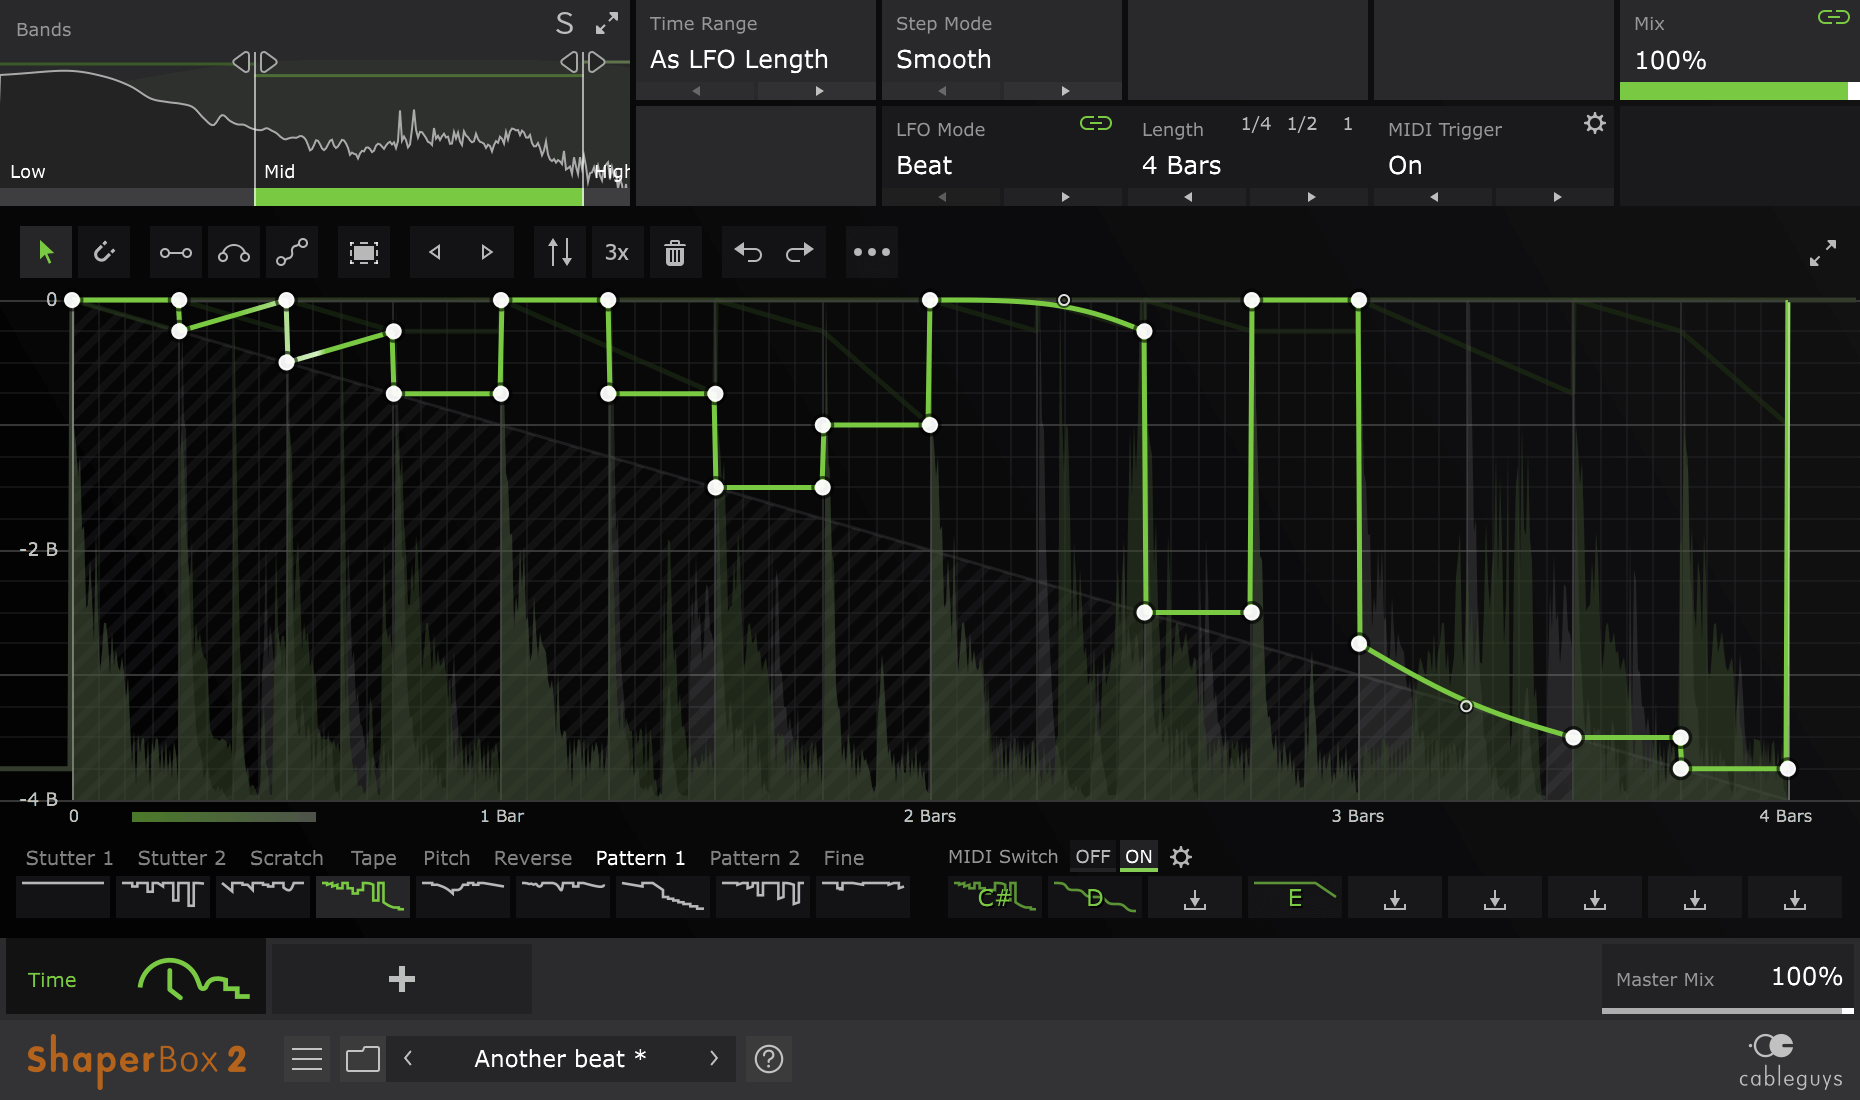Image resolution: width=1860 pixels, height=1100 pixels.
Task: Expand the waveform editor to fullscreen
Action: pyautogui.click(x=1825, y=252)
